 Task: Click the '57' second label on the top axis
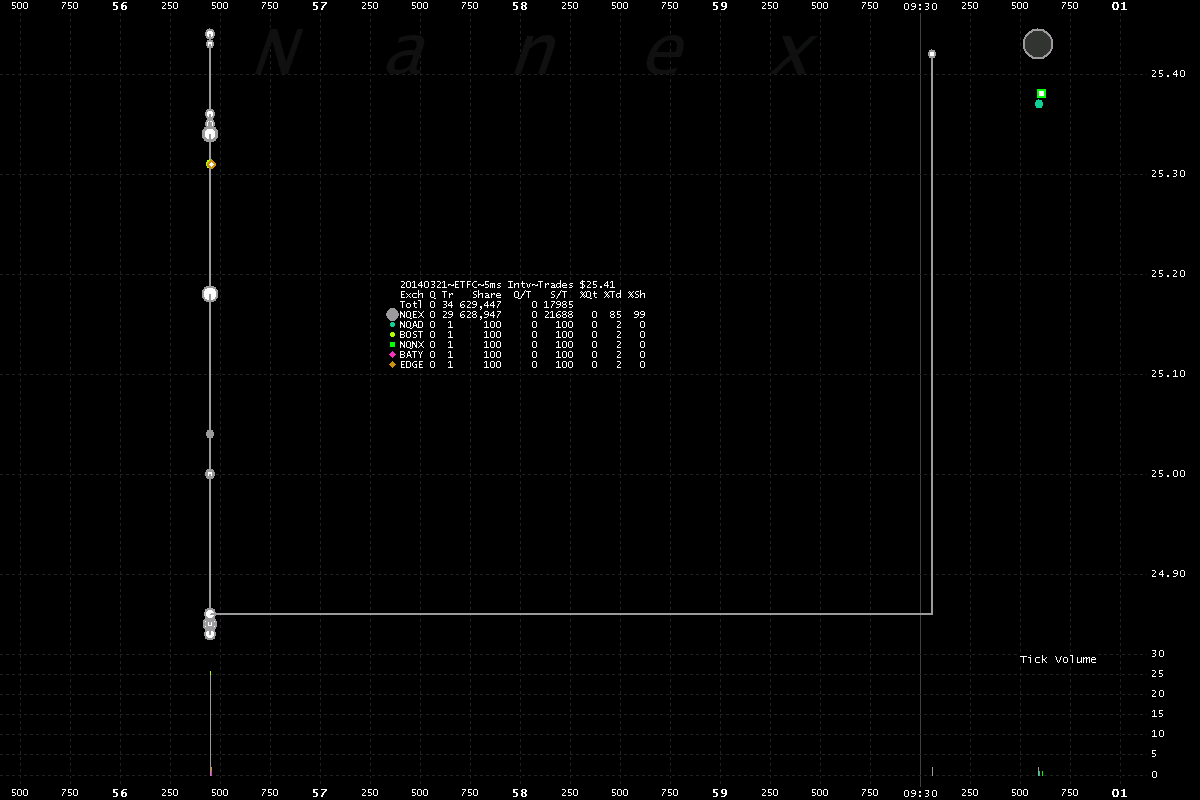coord(320,6)
